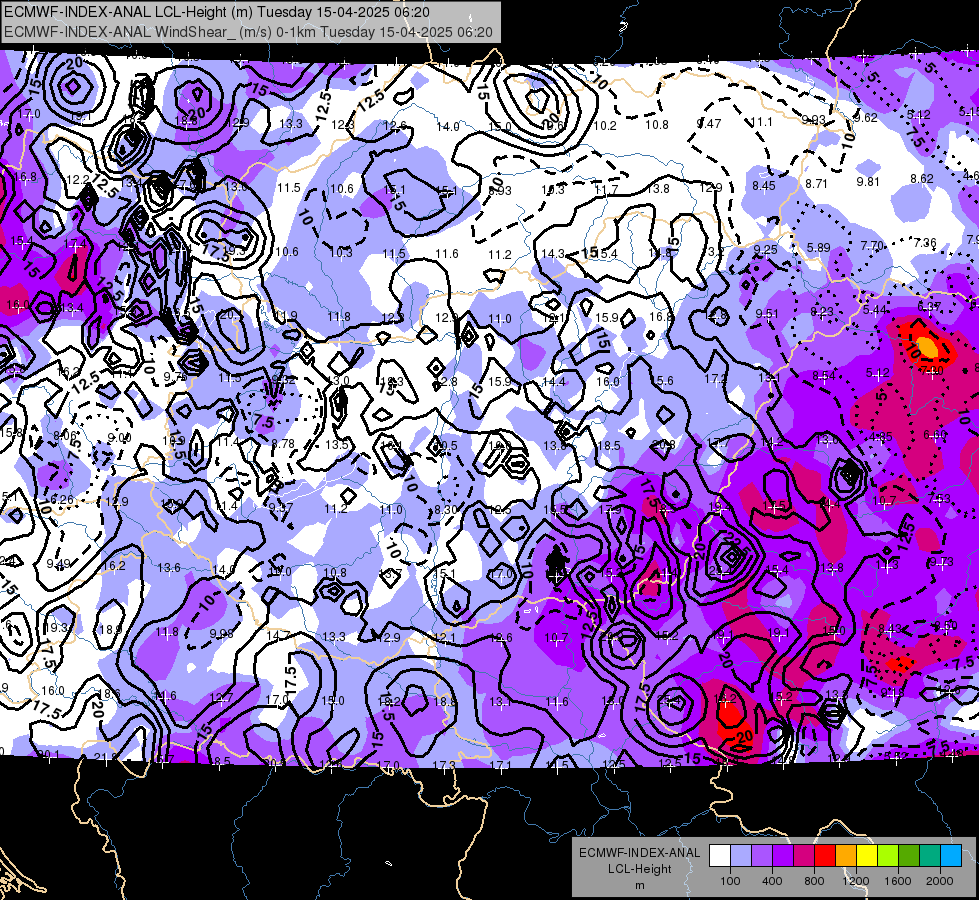Click the grid value 8.45
Screen dimensions: 979x900
click(764, 185)
